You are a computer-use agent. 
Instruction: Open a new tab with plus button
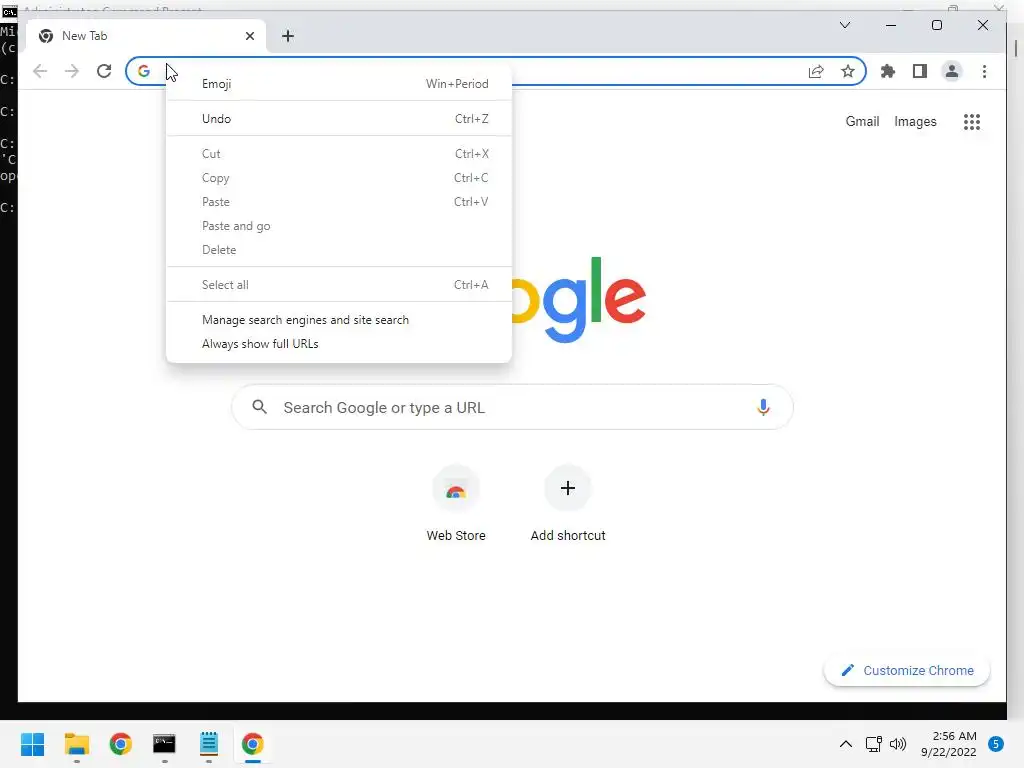288,36
